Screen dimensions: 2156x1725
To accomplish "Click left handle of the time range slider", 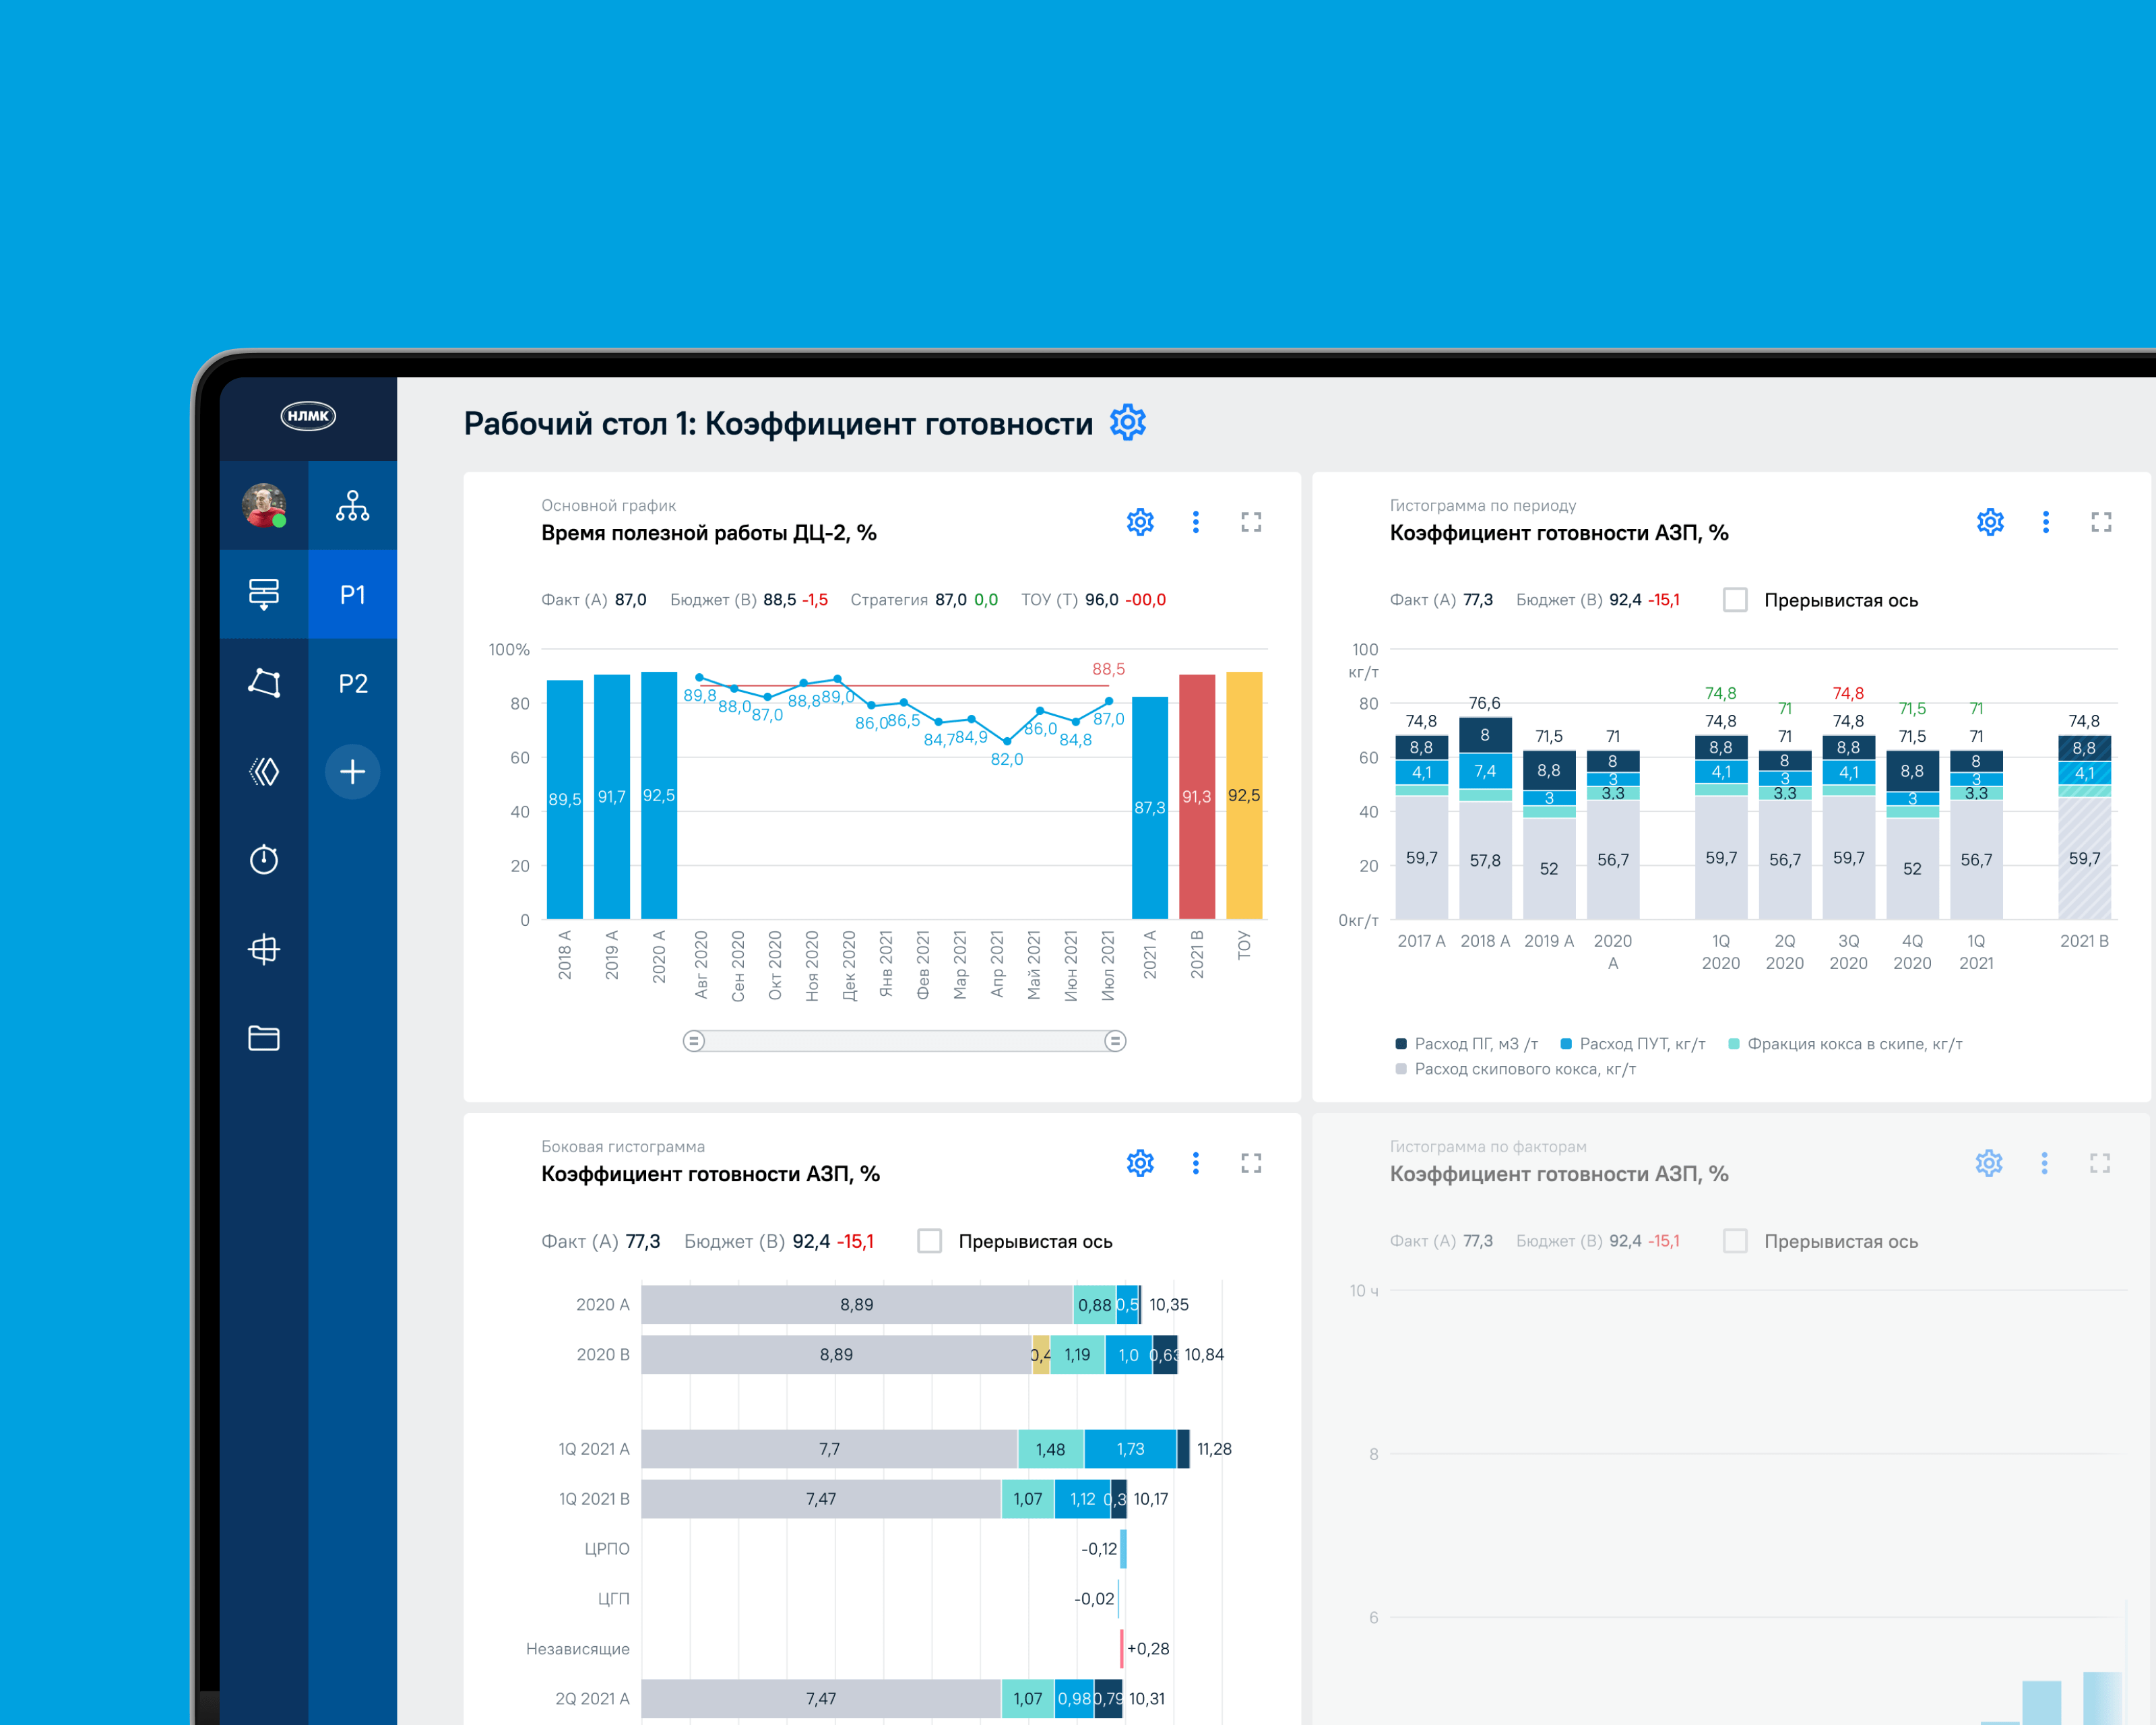I will point(694,1041).
